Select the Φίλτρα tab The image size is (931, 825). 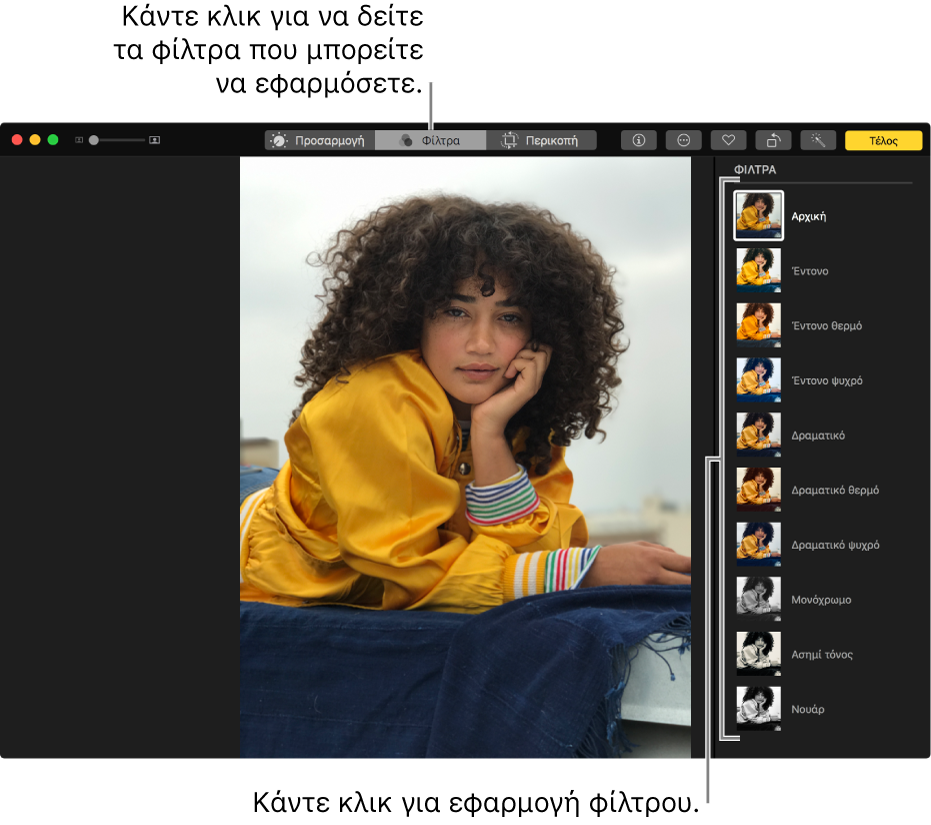pyautogui.click(x=430, y=141)
